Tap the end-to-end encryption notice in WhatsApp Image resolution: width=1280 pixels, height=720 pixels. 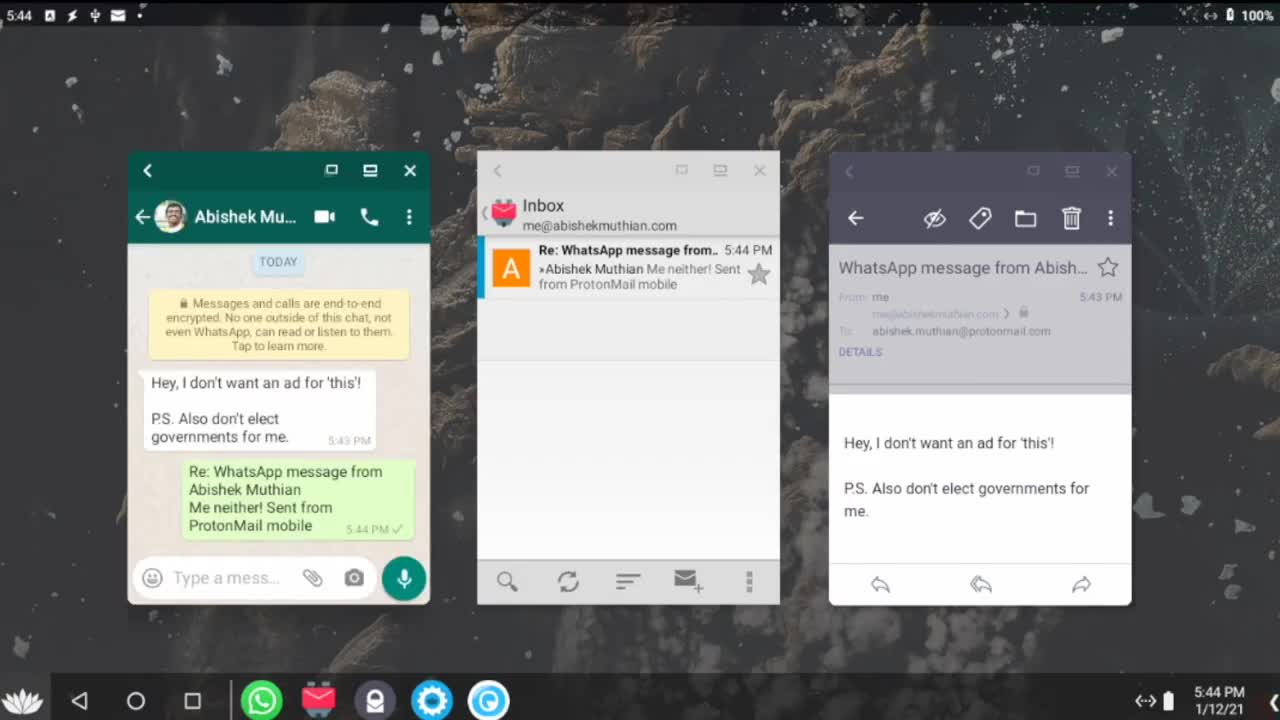(279, 325)
